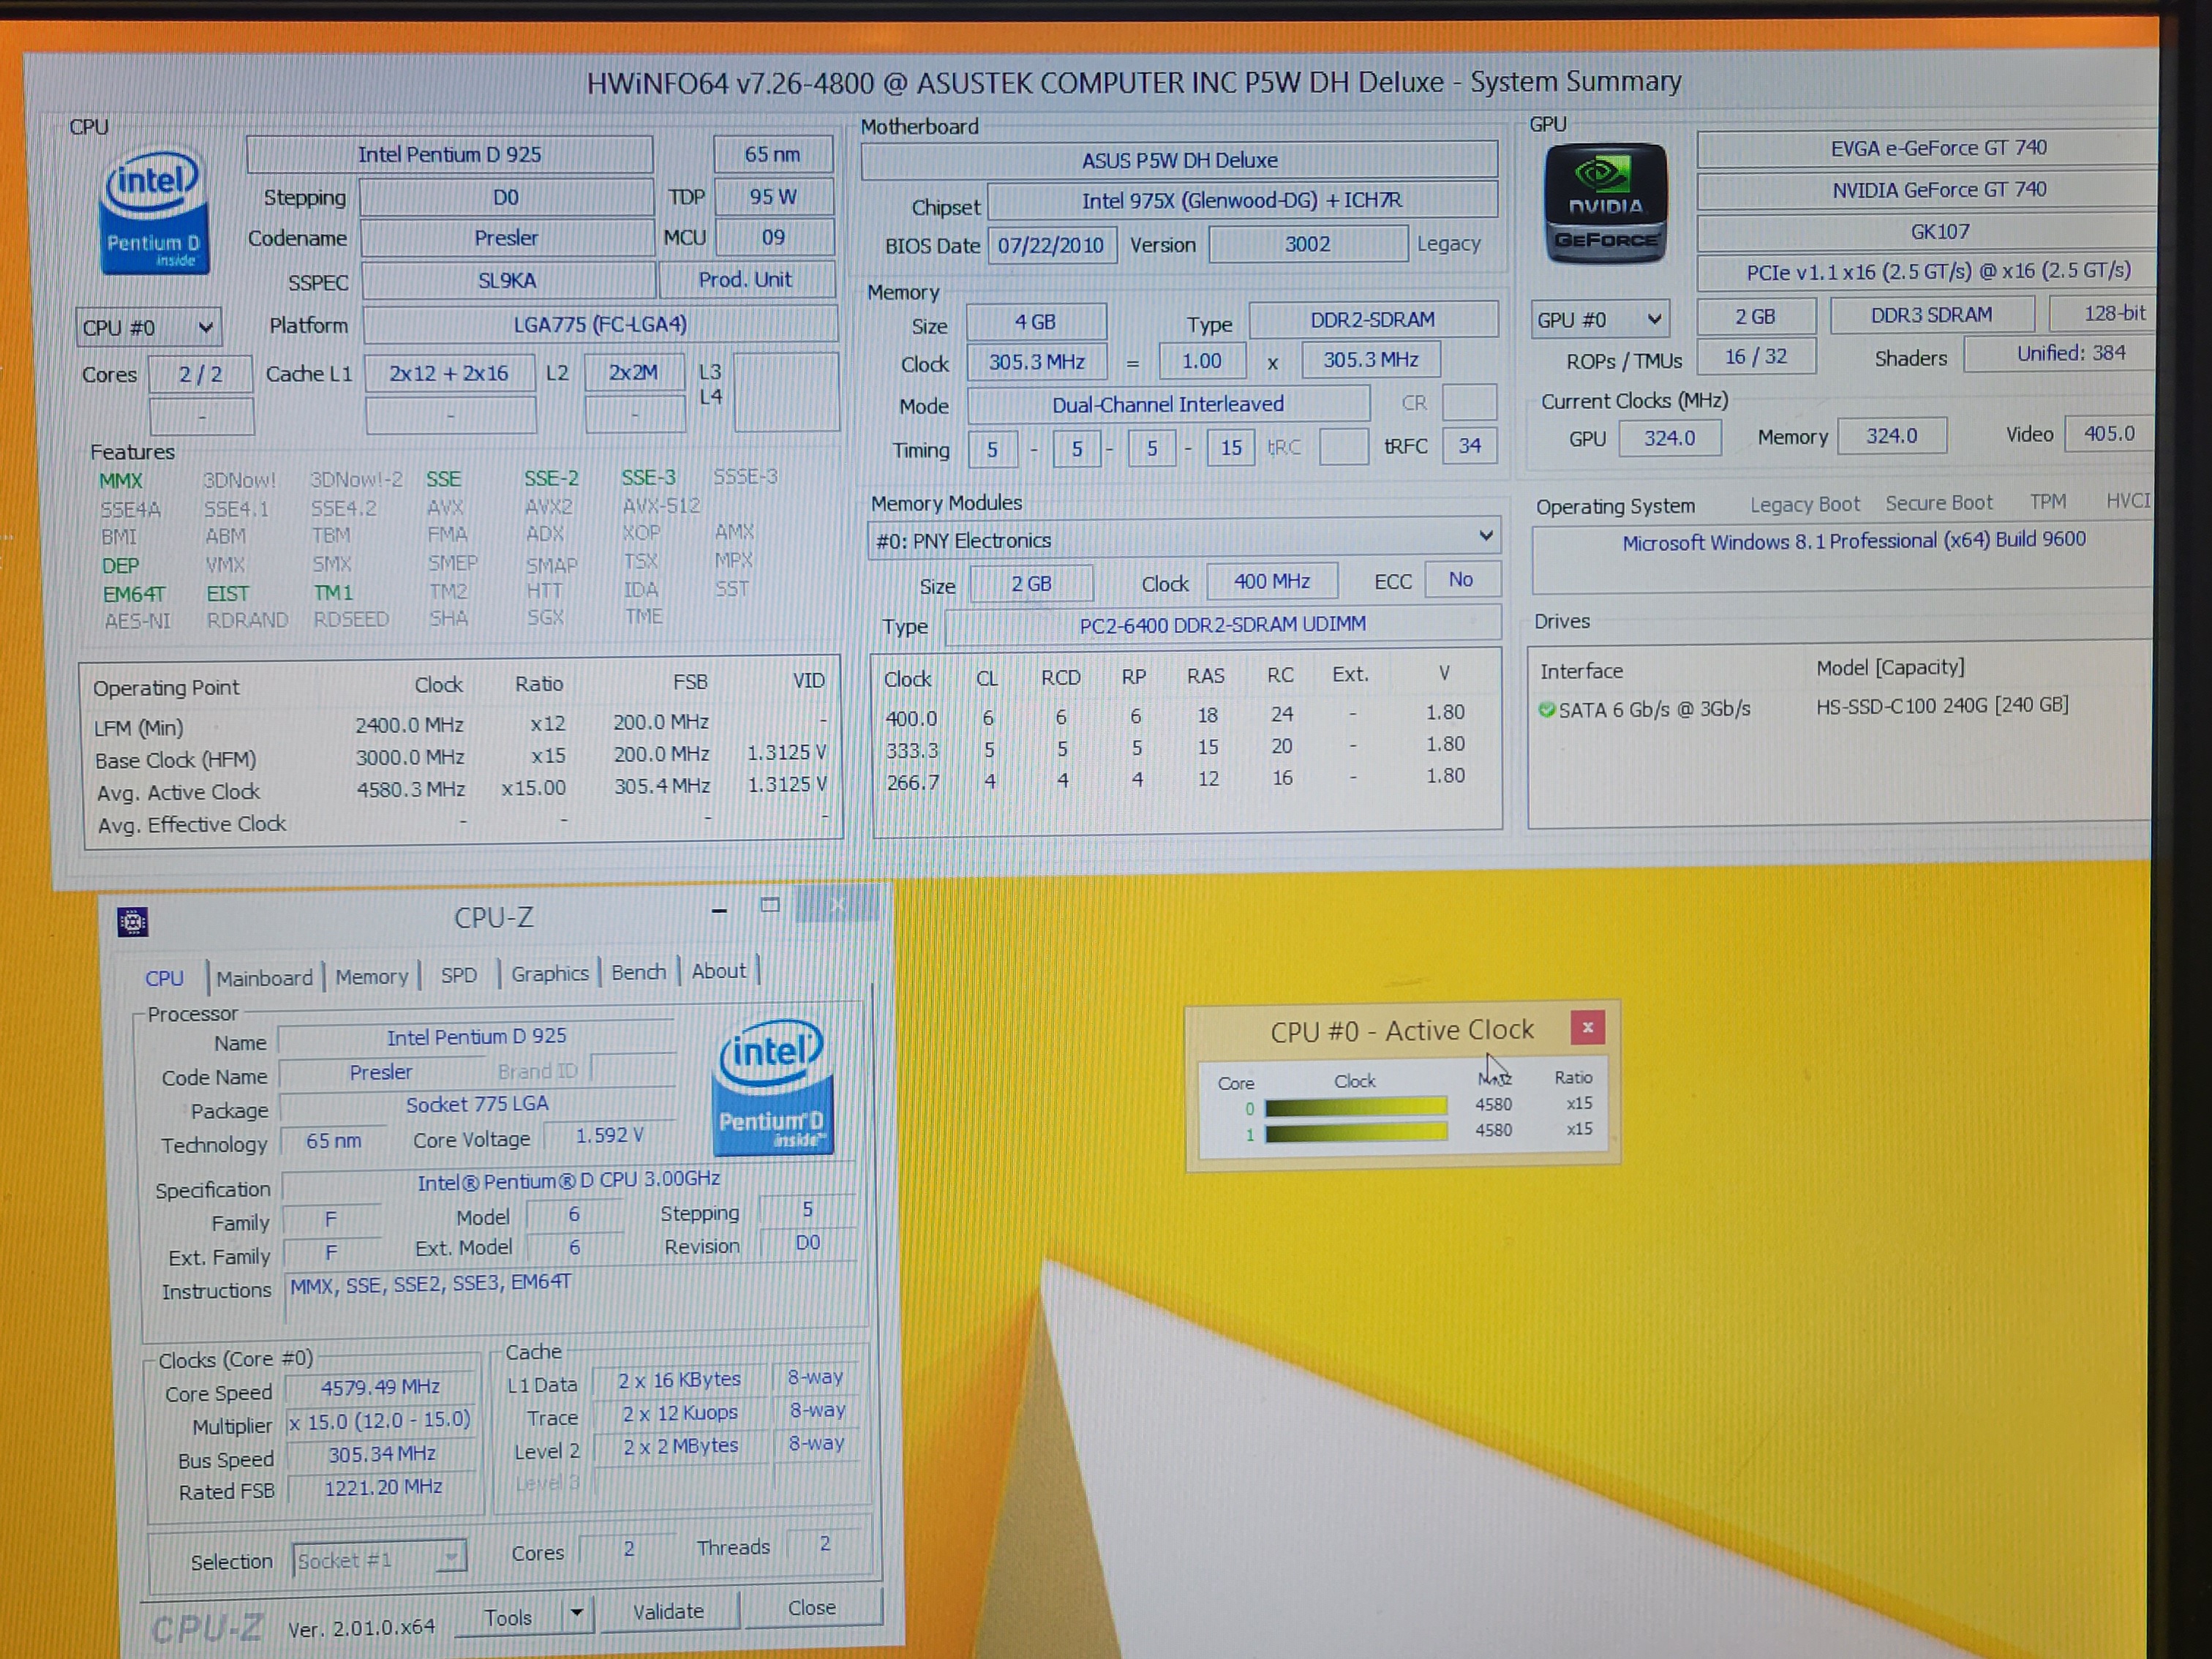This screenshot has width=2212, height=1659.
Task: Click the MMX feature label
Action: 121,480
